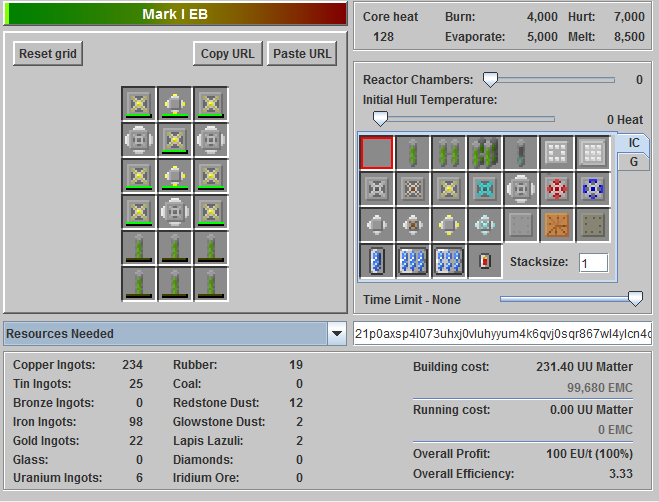The width and height of the screenshot is (659, 502).
Task: Switch to the IC component tab
Action: point(633,143)
